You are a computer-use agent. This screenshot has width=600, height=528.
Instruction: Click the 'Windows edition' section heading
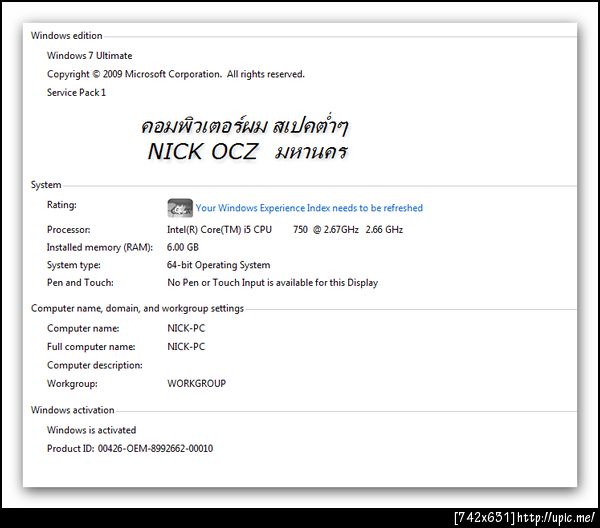[x=67, y=36]
